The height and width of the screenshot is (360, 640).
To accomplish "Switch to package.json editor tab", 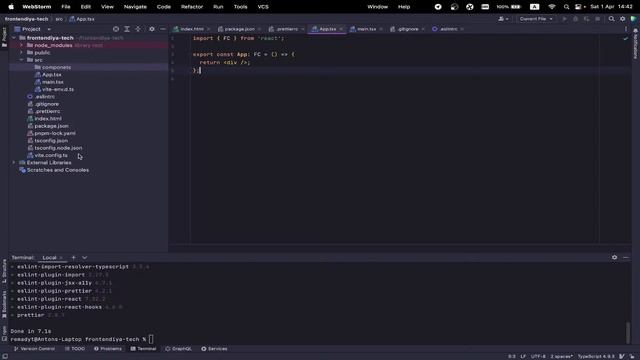I will 239,29.
